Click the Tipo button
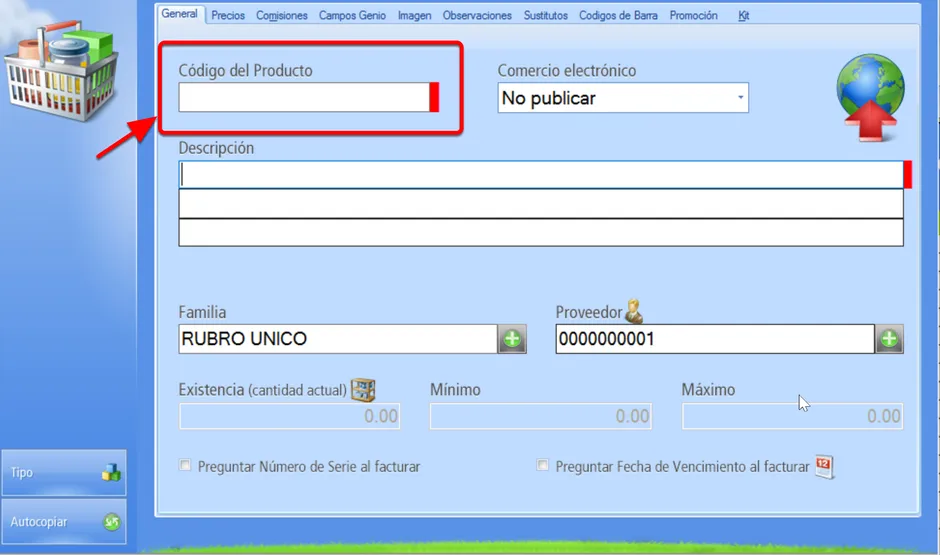Screen dimensions: 940x555 click(64, 472)
